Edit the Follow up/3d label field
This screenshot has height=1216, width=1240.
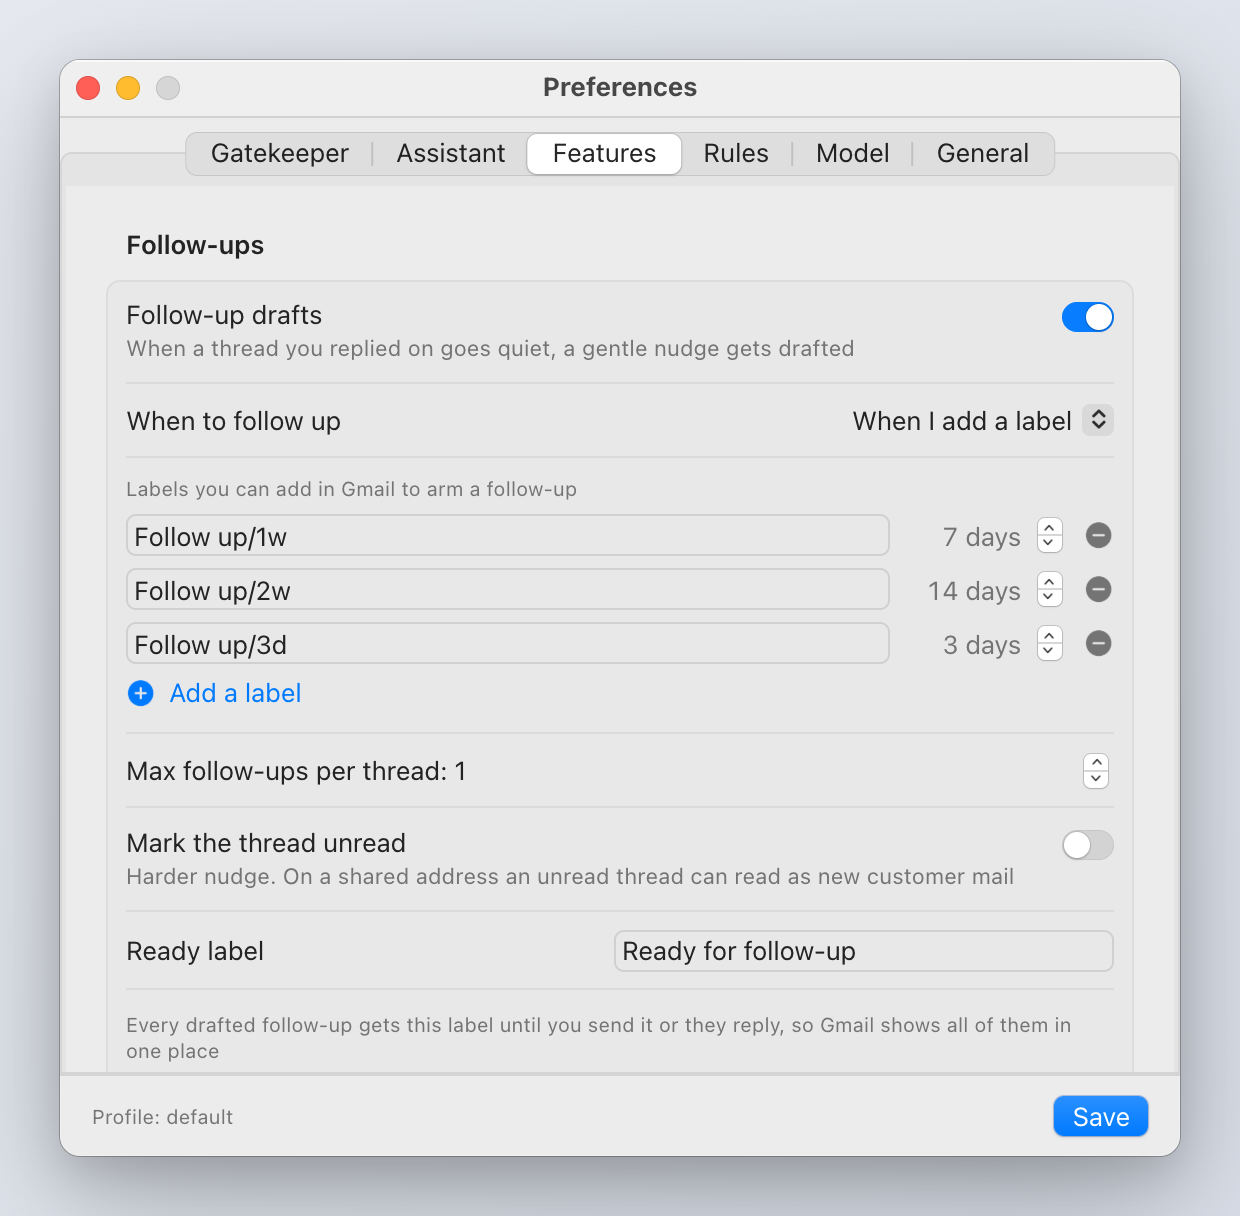(508, 644)
